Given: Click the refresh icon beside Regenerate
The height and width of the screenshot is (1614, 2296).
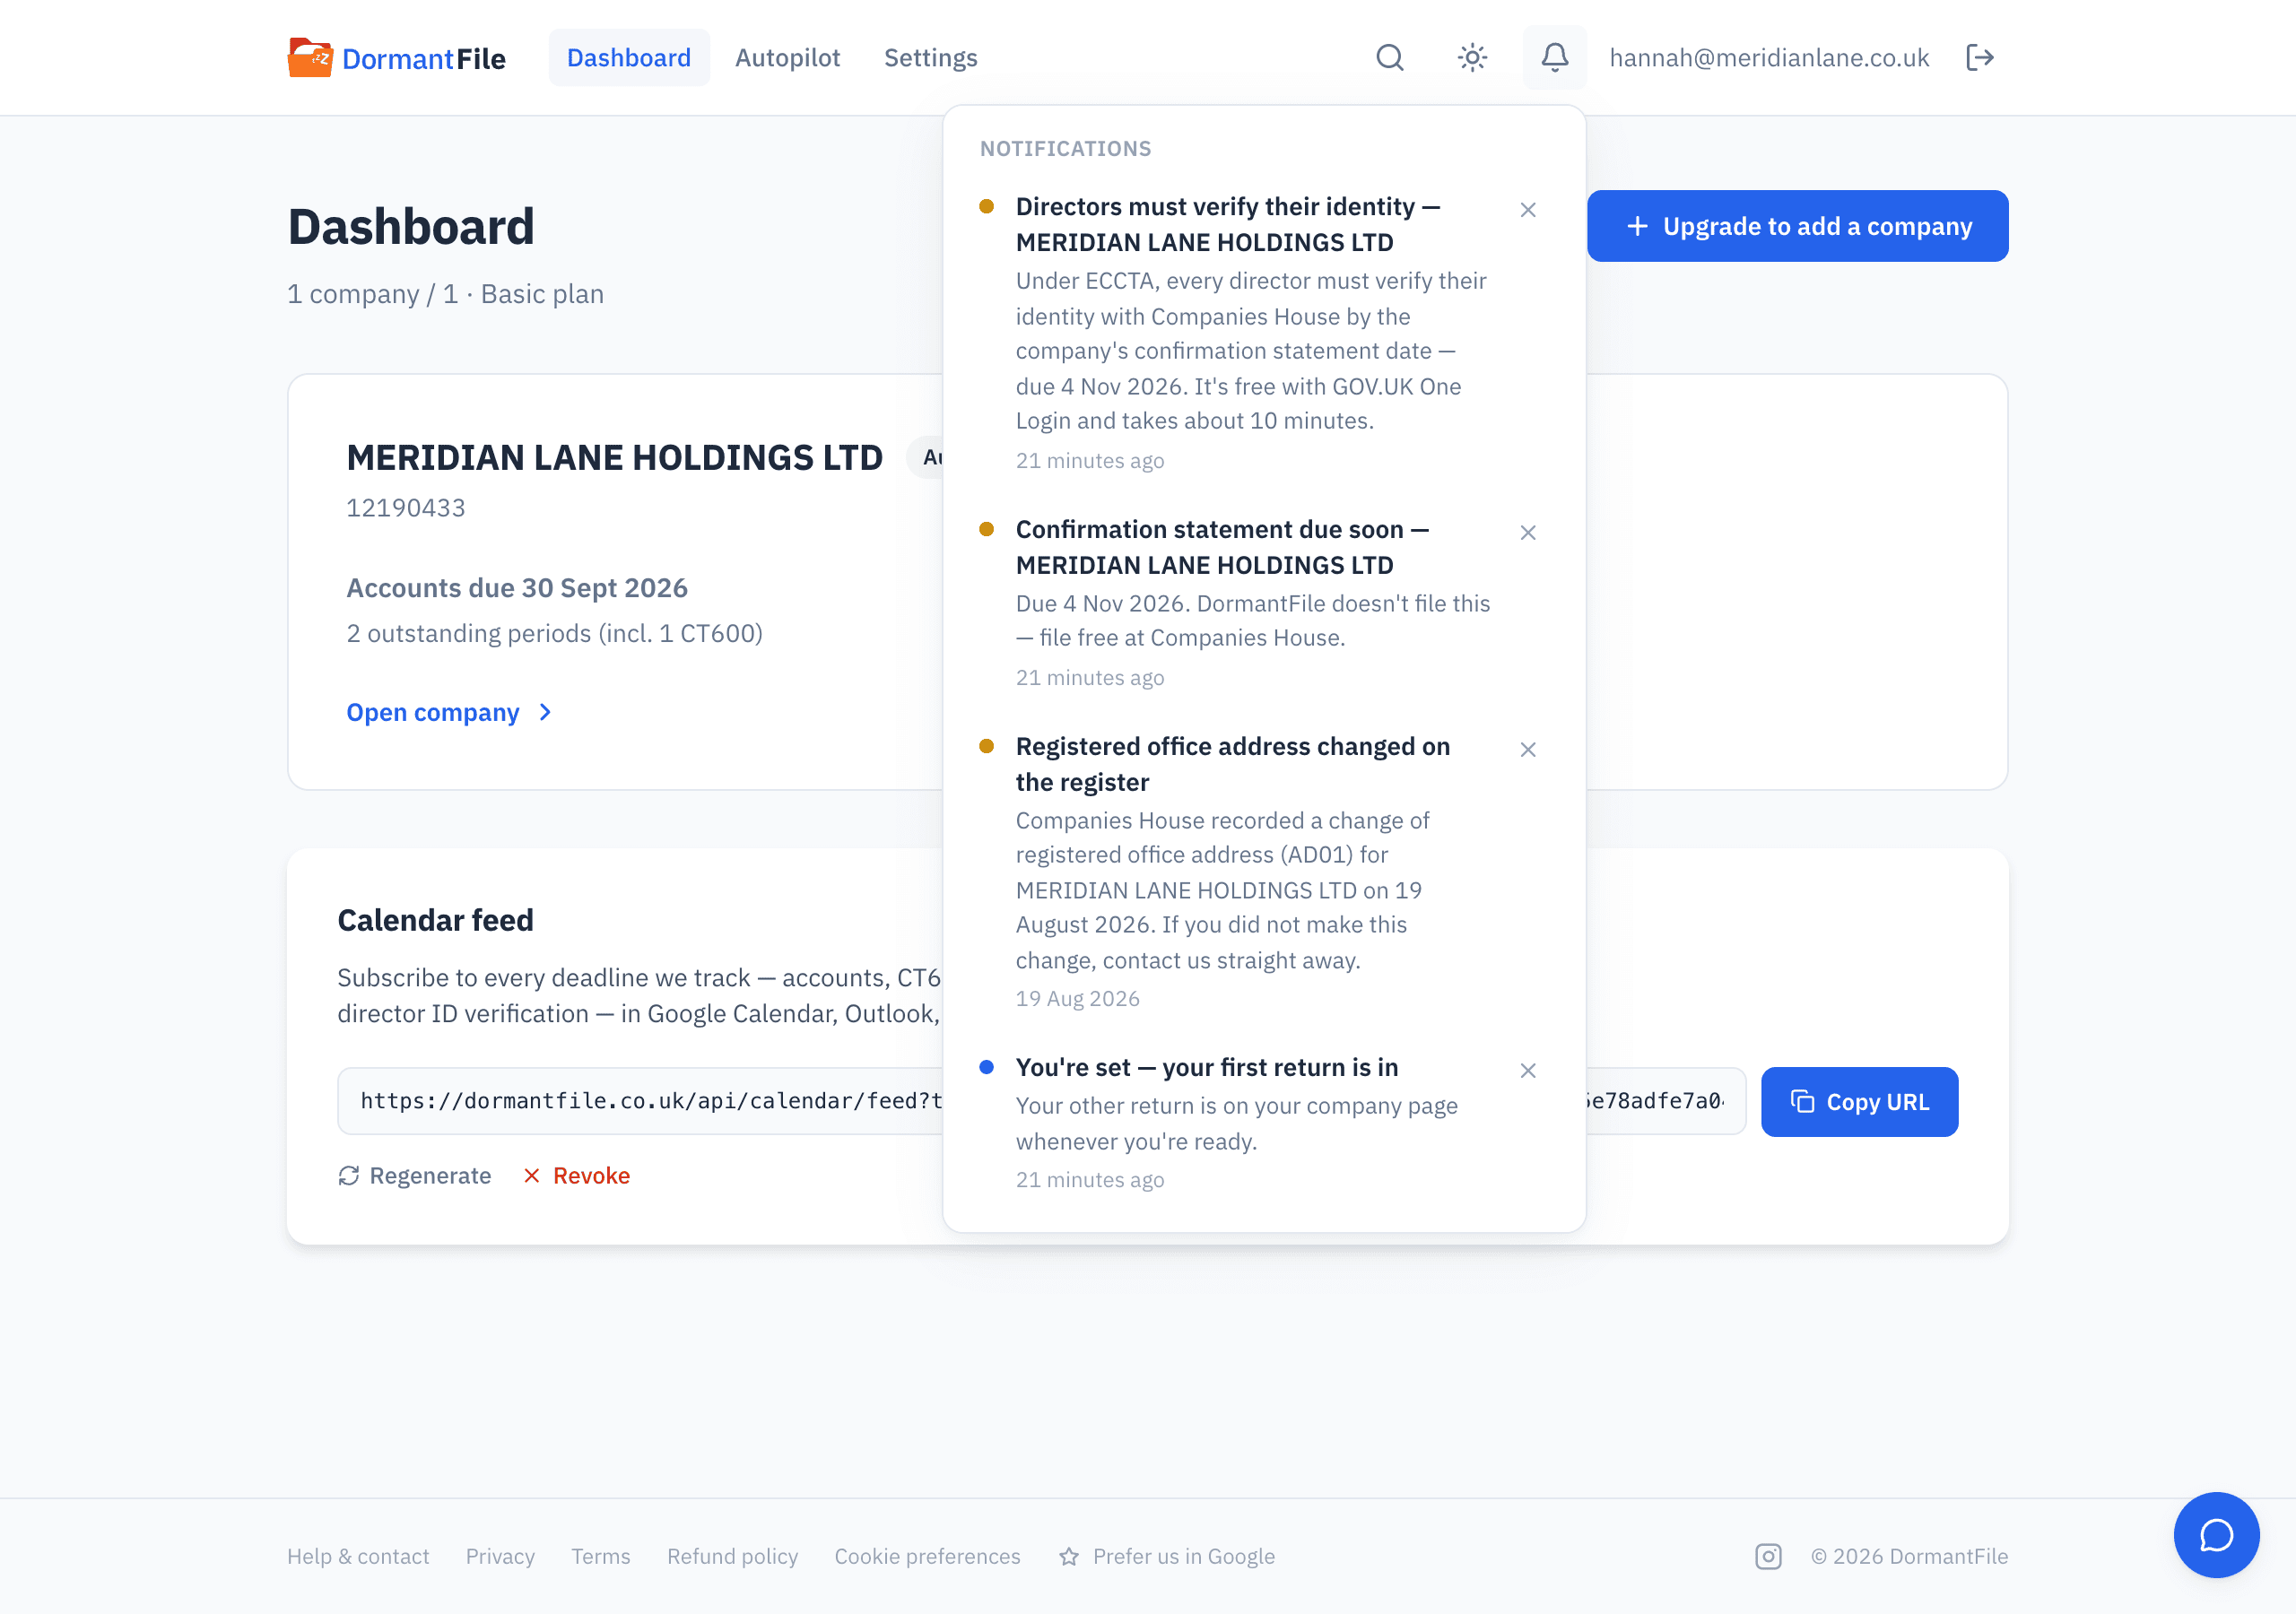Looking at the screenshot, I should pos(348,1176).
